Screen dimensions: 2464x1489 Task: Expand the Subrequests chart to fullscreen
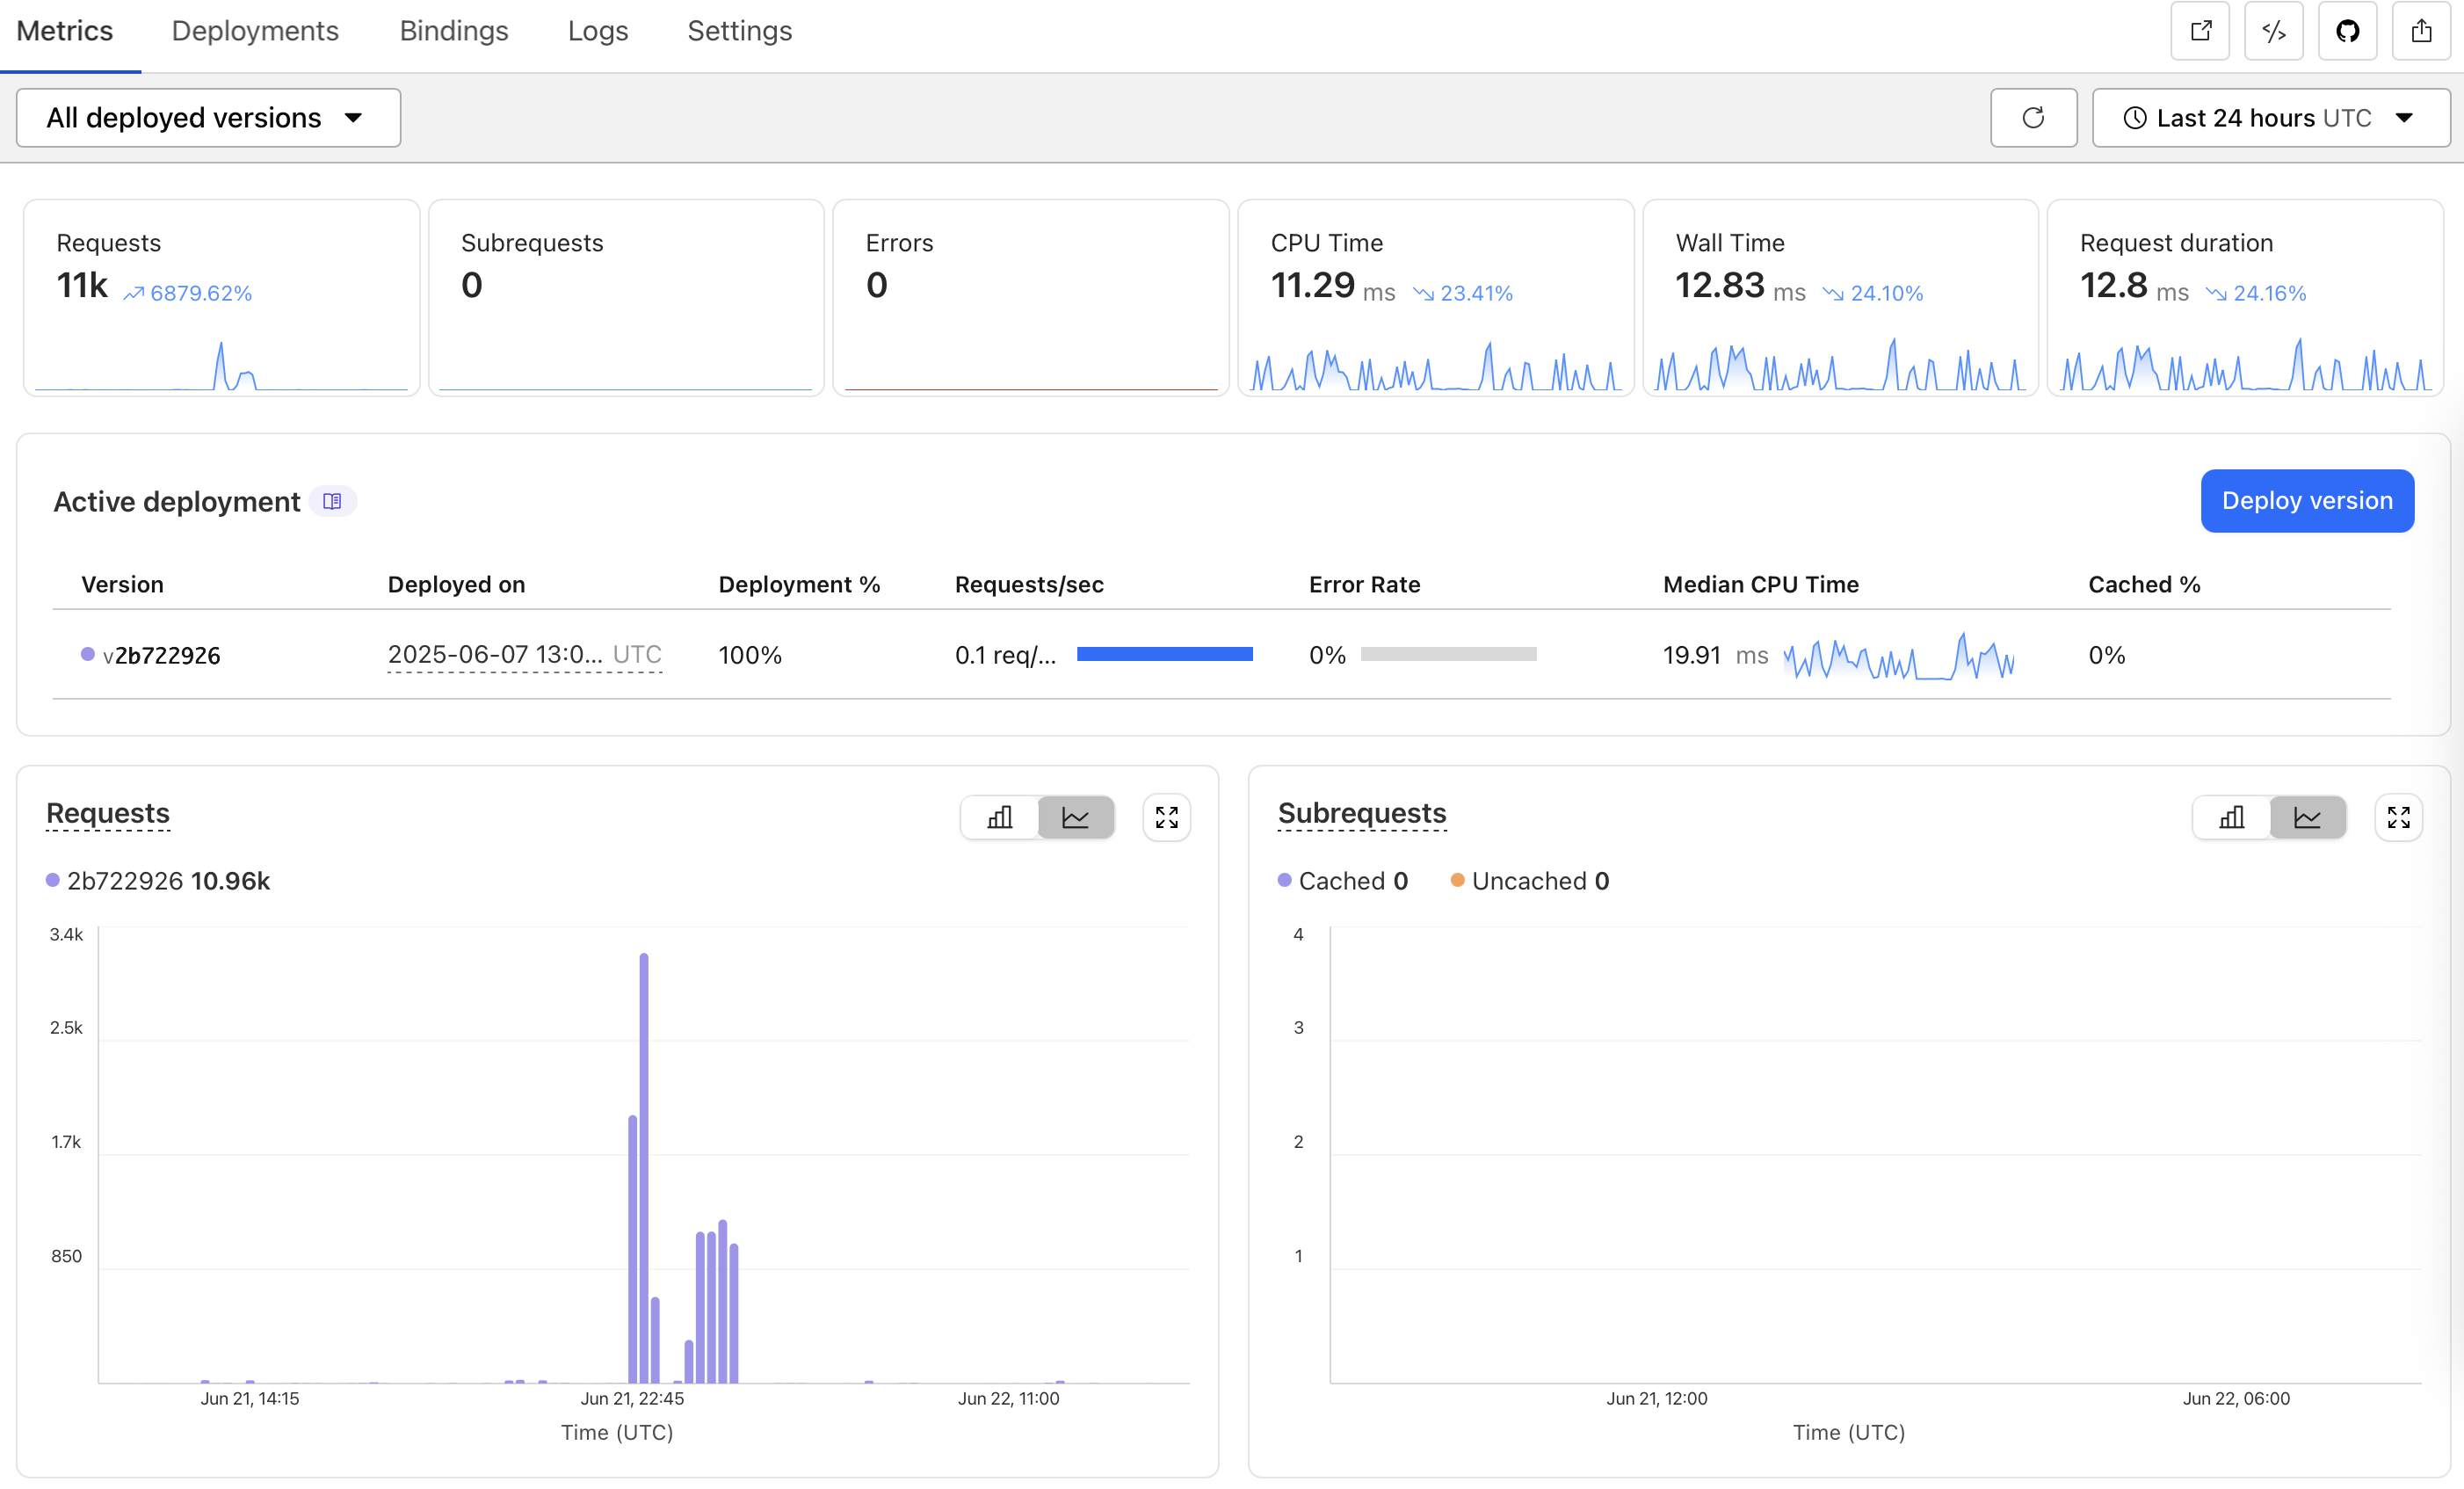tap(2398, 817)
